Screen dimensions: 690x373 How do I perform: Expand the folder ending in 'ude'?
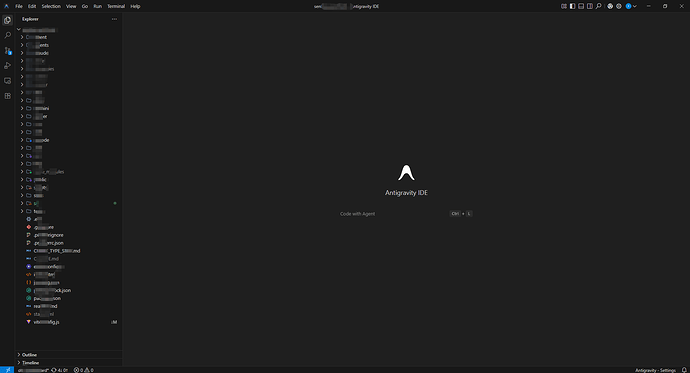[69, 53]
